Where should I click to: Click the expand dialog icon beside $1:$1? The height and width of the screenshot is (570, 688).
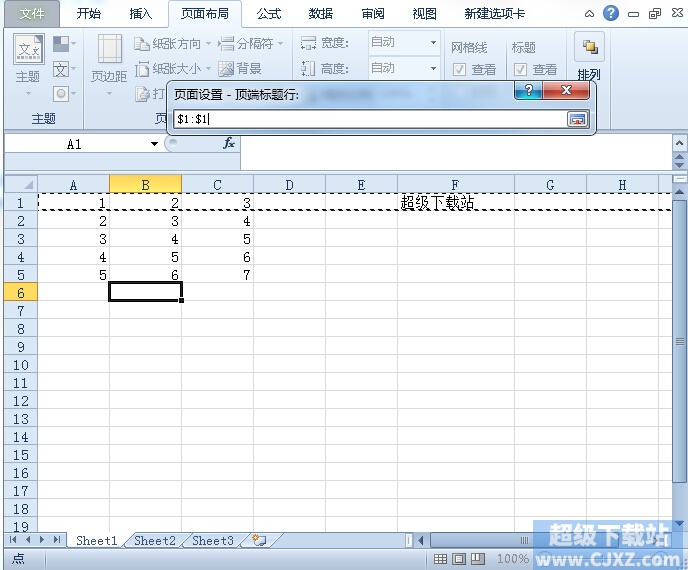pyautogui.click(x=577, y=119)
